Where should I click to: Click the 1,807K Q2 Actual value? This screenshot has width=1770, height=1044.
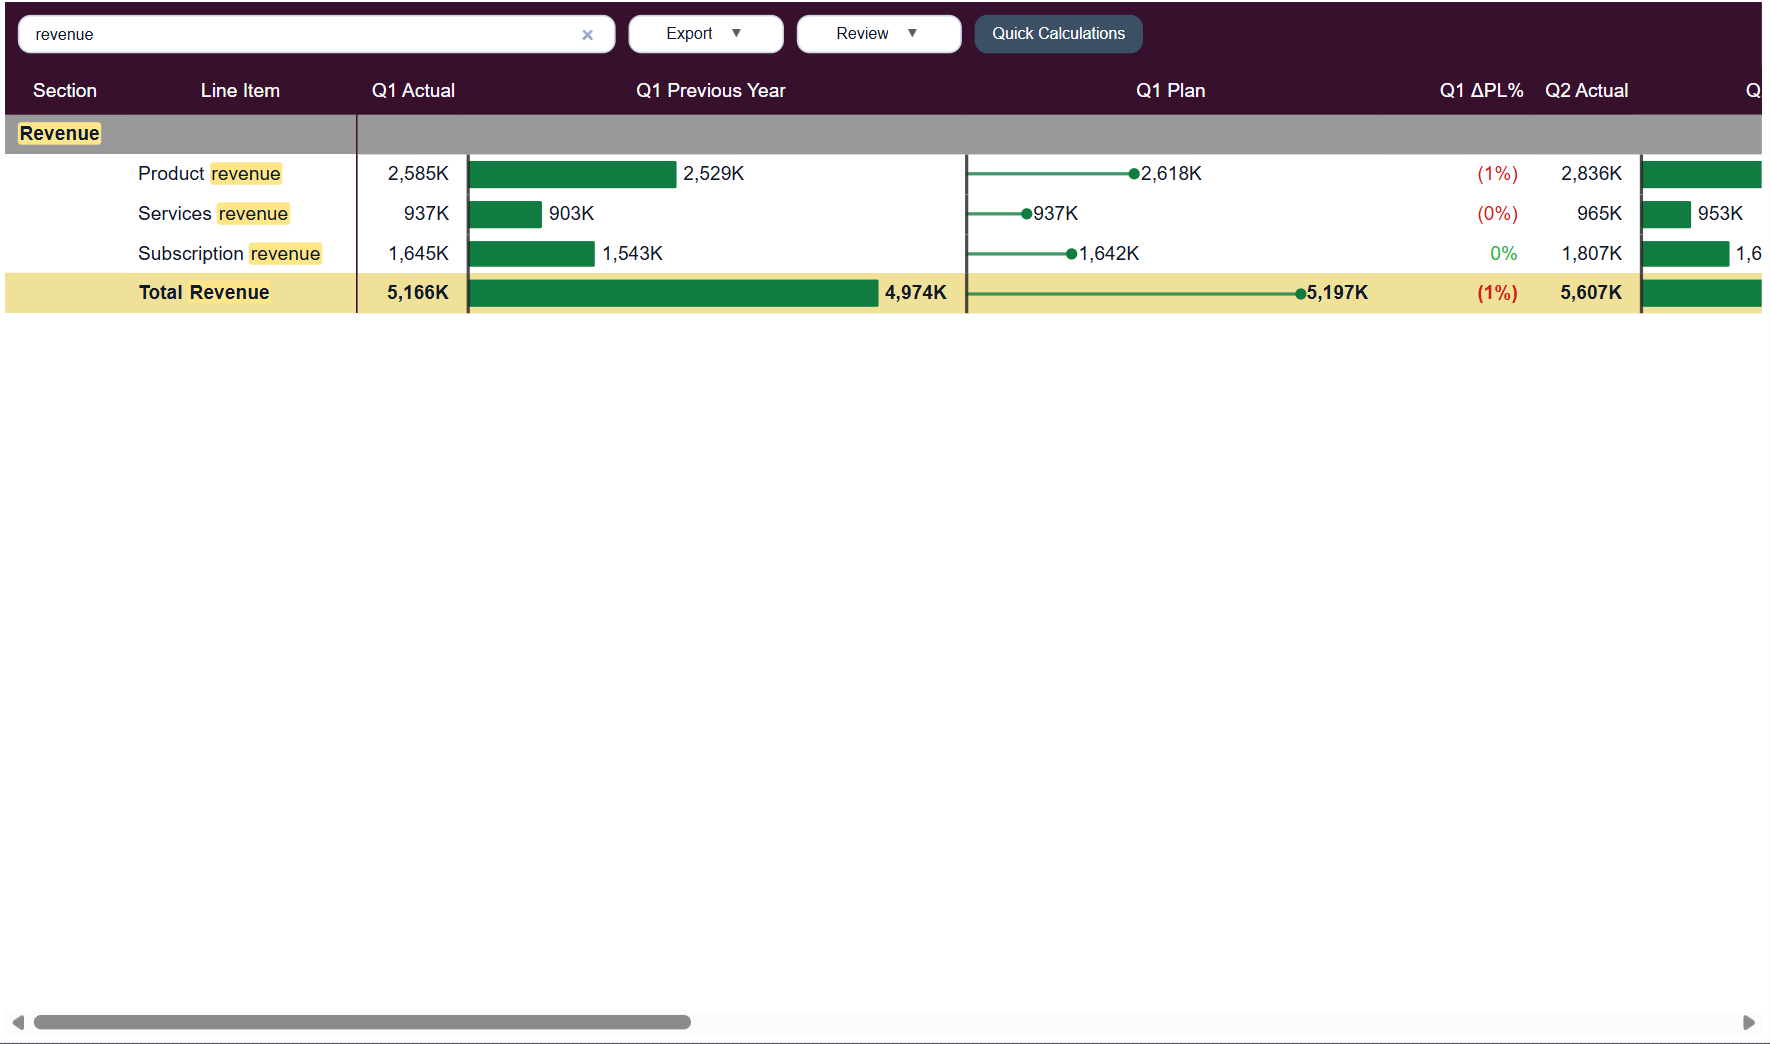click(x=1591, y=254)
